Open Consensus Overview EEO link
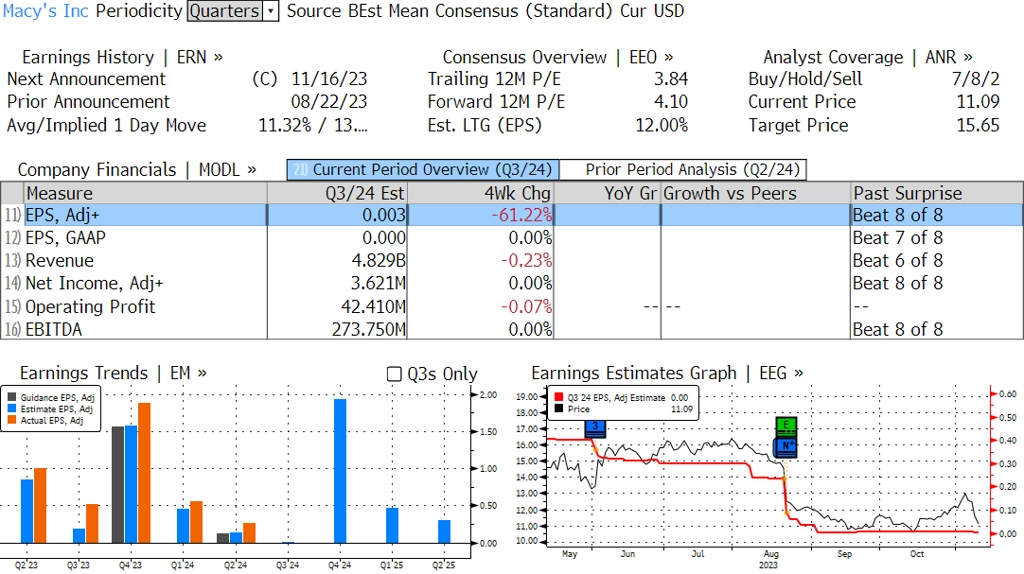Viewport: 1024px width, 574px height. point(558,57)
